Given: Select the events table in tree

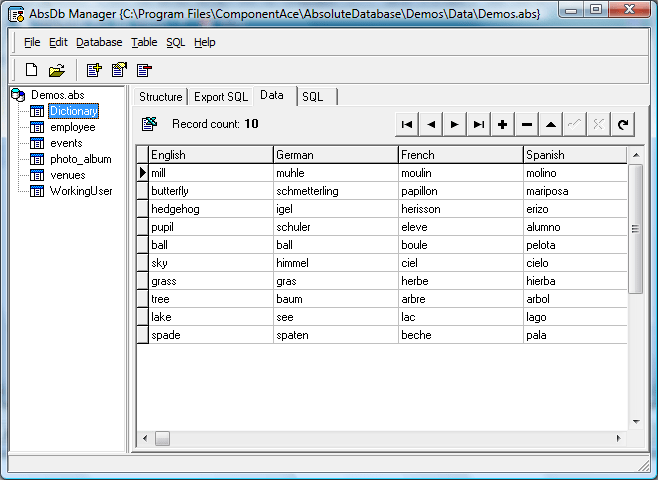Looking at the screenshot, I should point(66,143).
